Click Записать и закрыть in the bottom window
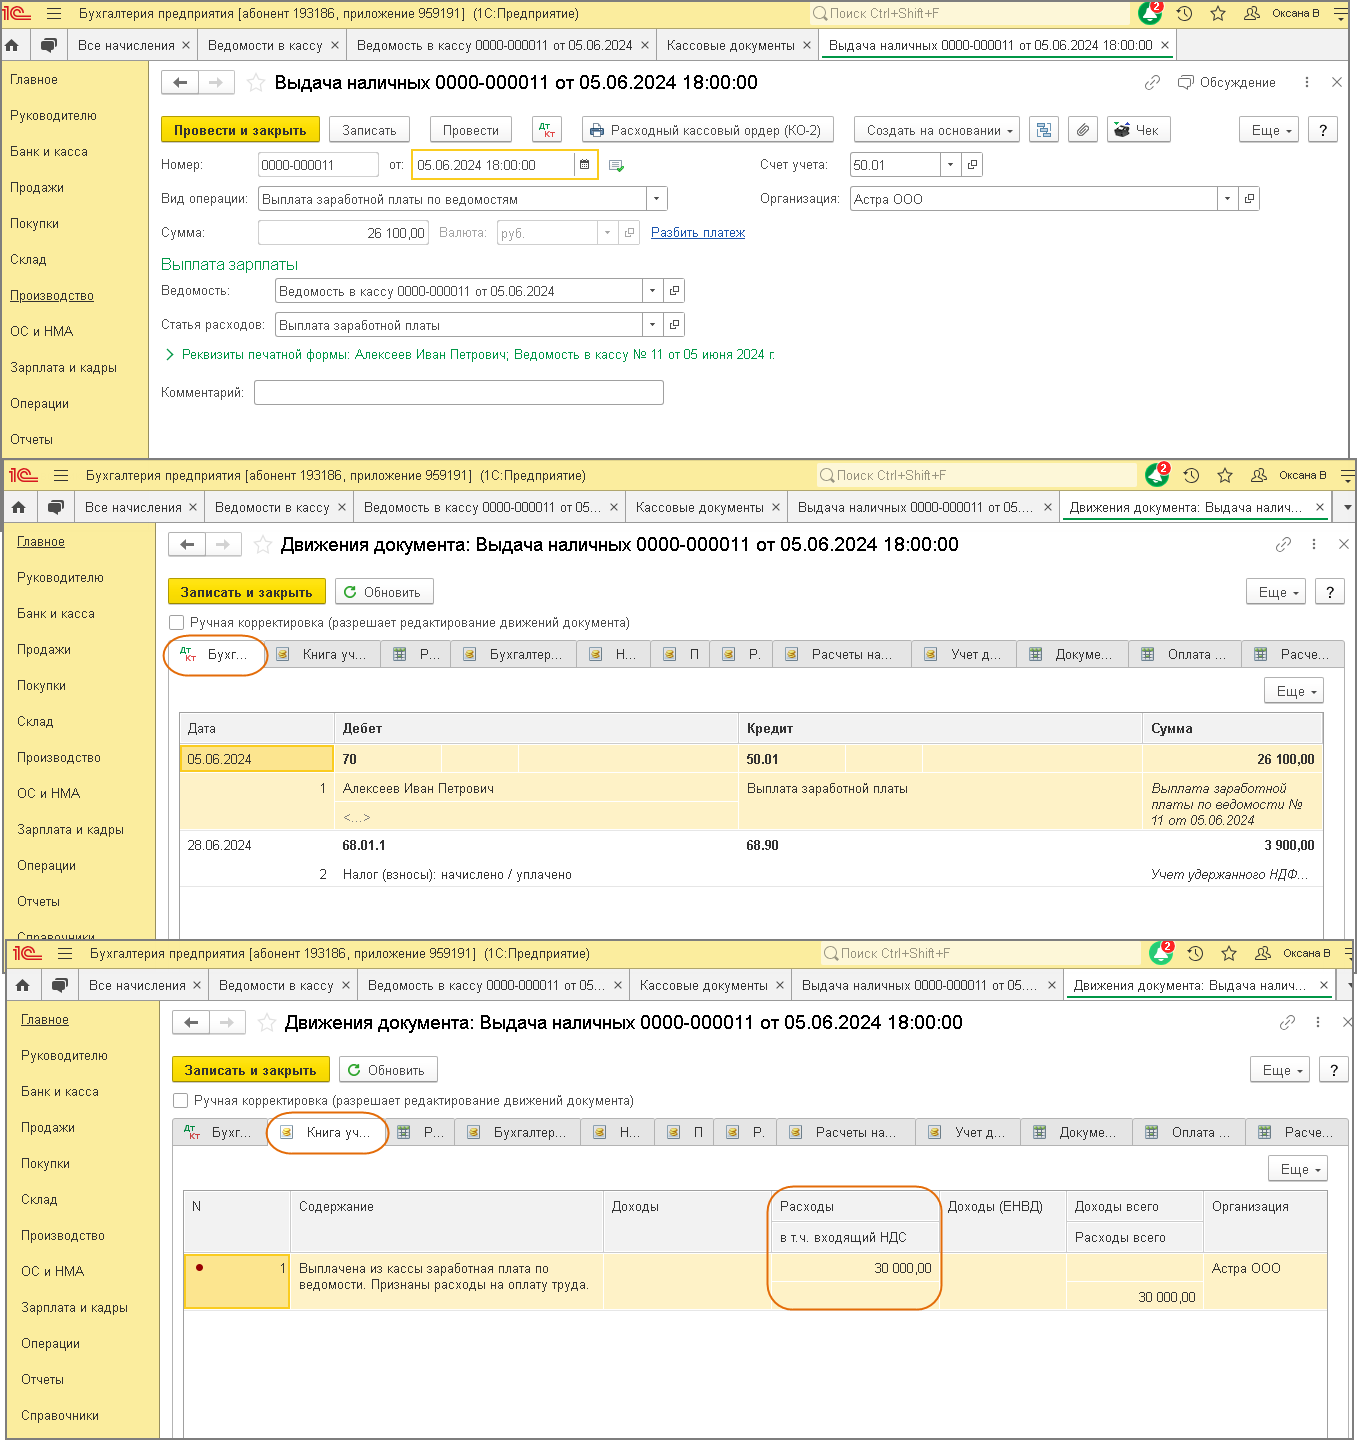The height and width of the screenshot is (1443, 1358). pos(250,1070)
